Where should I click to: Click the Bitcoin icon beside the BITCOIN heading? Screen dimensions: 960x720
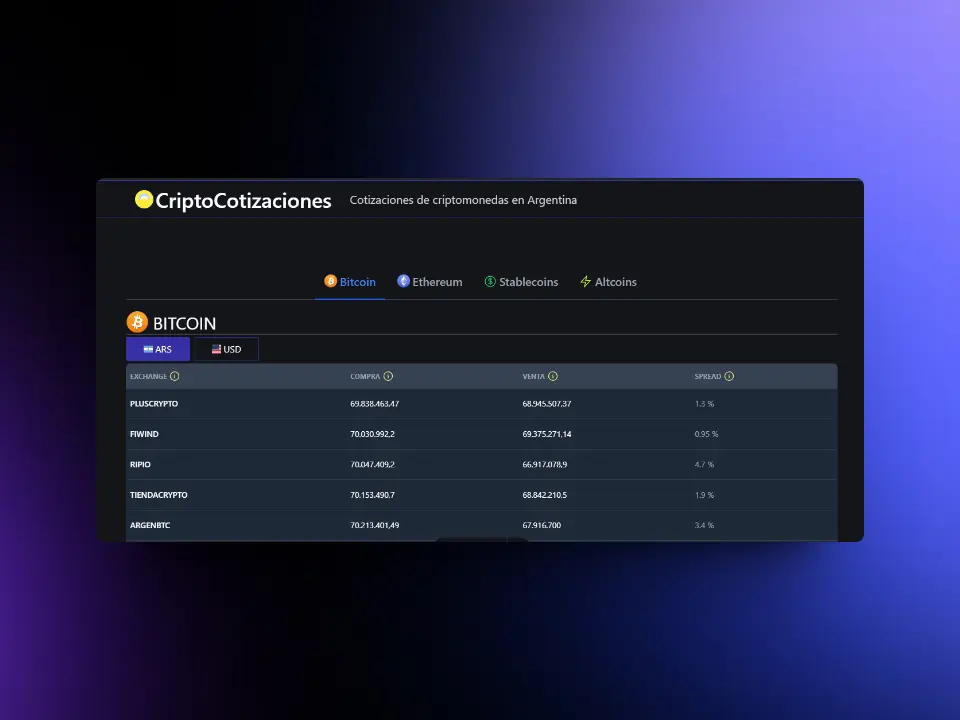coord(138,322)
